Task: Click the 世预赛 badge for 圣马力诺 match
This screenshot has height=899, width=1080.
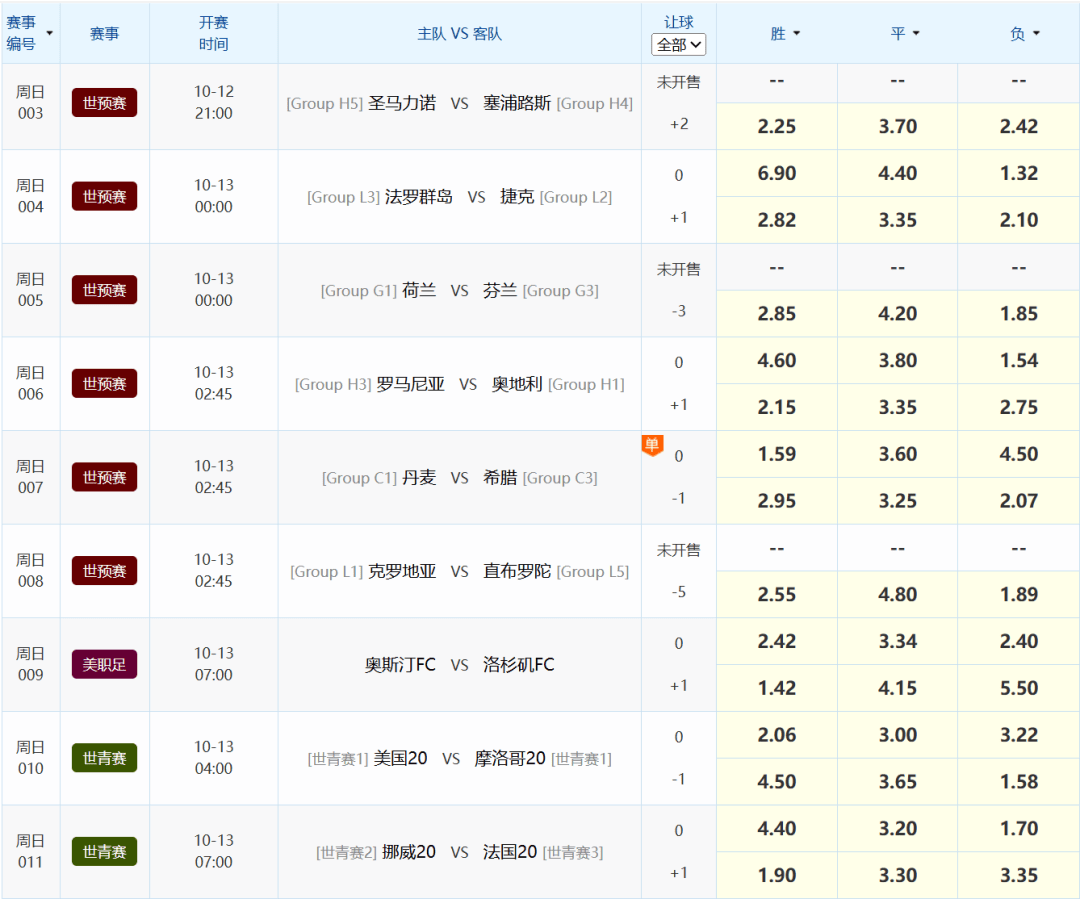Action: tap(104, 102)
